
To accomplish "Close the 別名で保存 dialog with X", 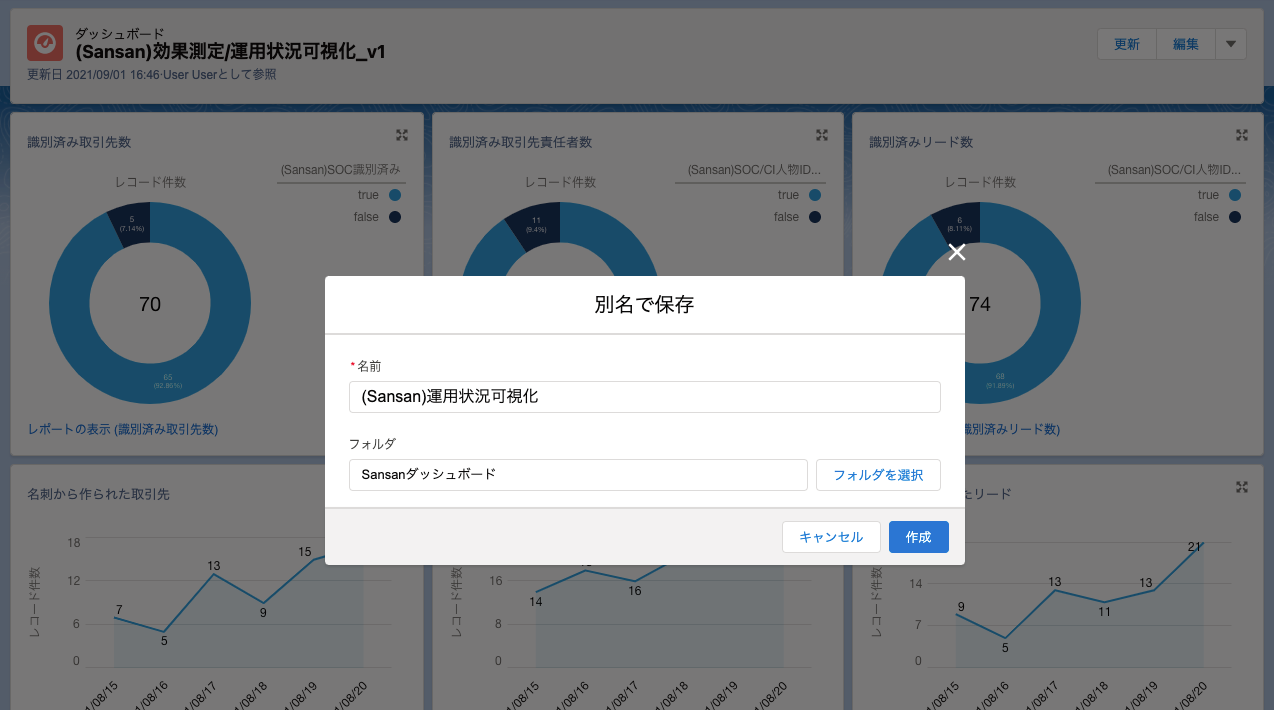I will pyautogui.click(x=956, y=252).
